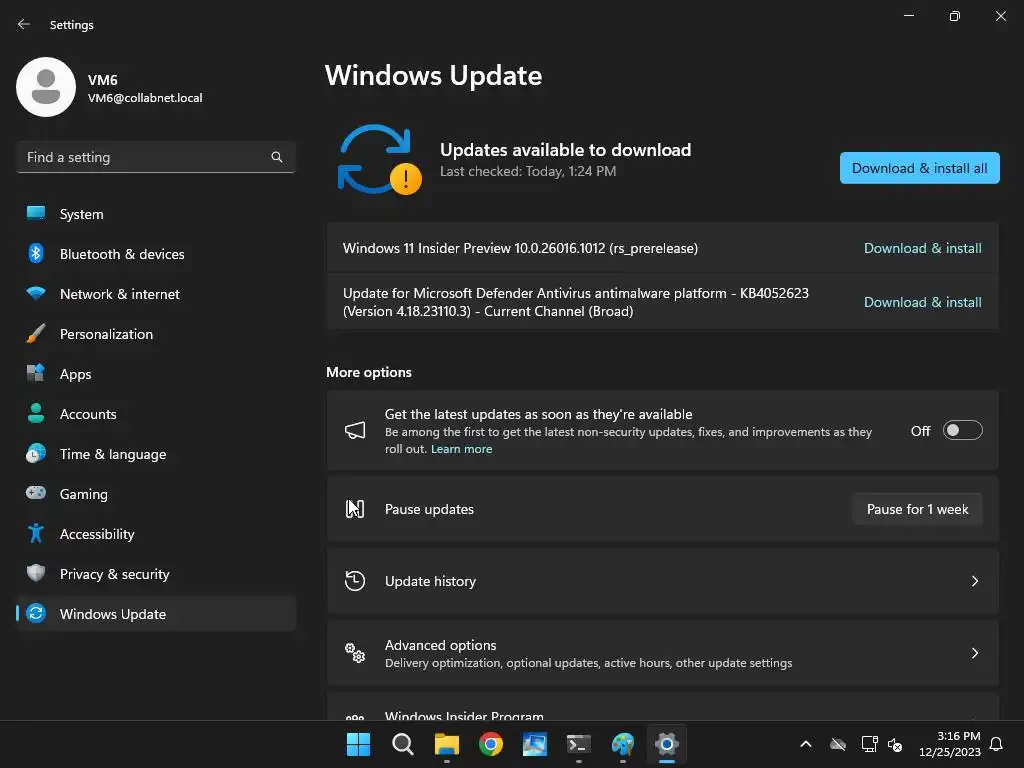This screenshot has height=768, width=1024.
Task: Click Pause for 1 week button
Action: click(918, 509)
